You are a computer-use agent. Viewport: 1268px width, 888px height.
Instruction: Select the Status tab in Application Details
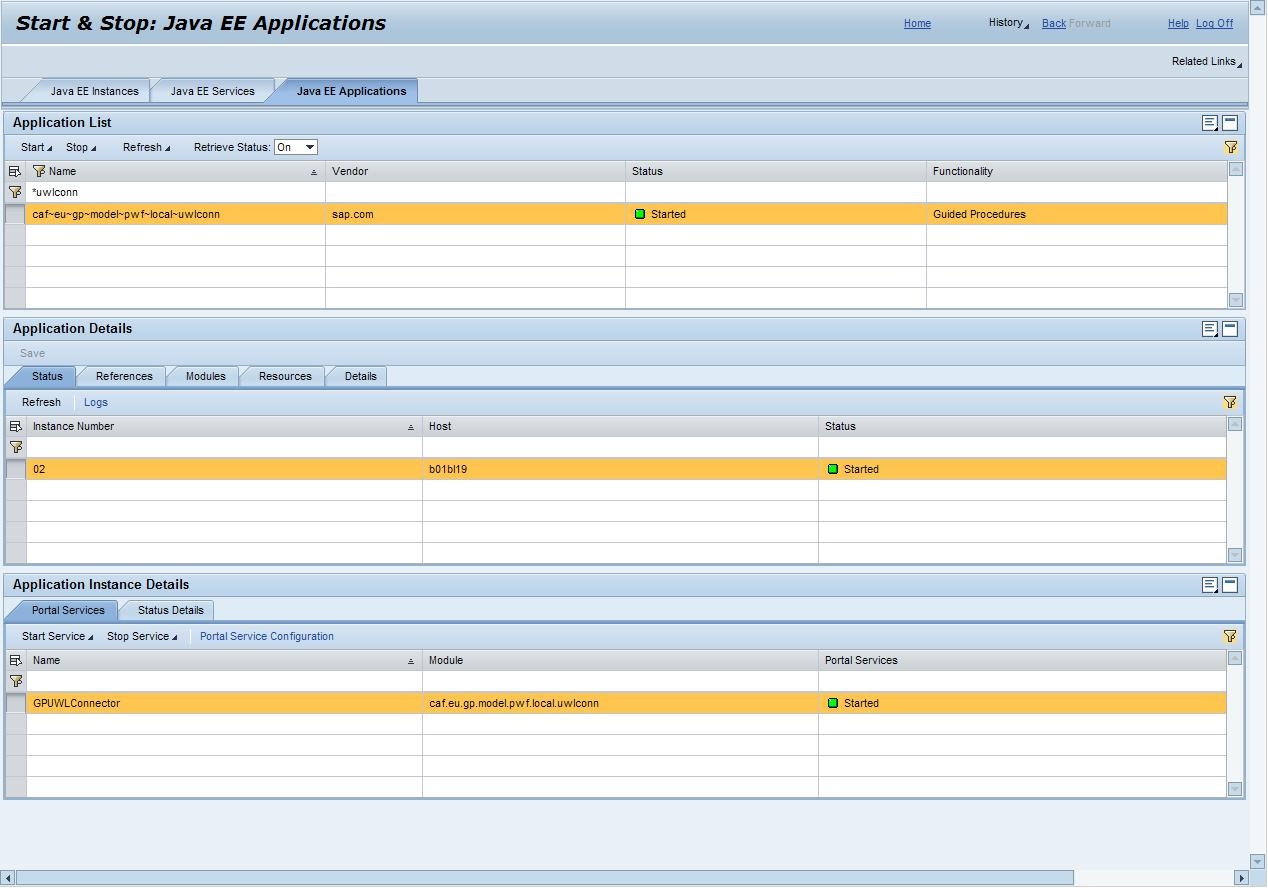click(x=47, y=376)
